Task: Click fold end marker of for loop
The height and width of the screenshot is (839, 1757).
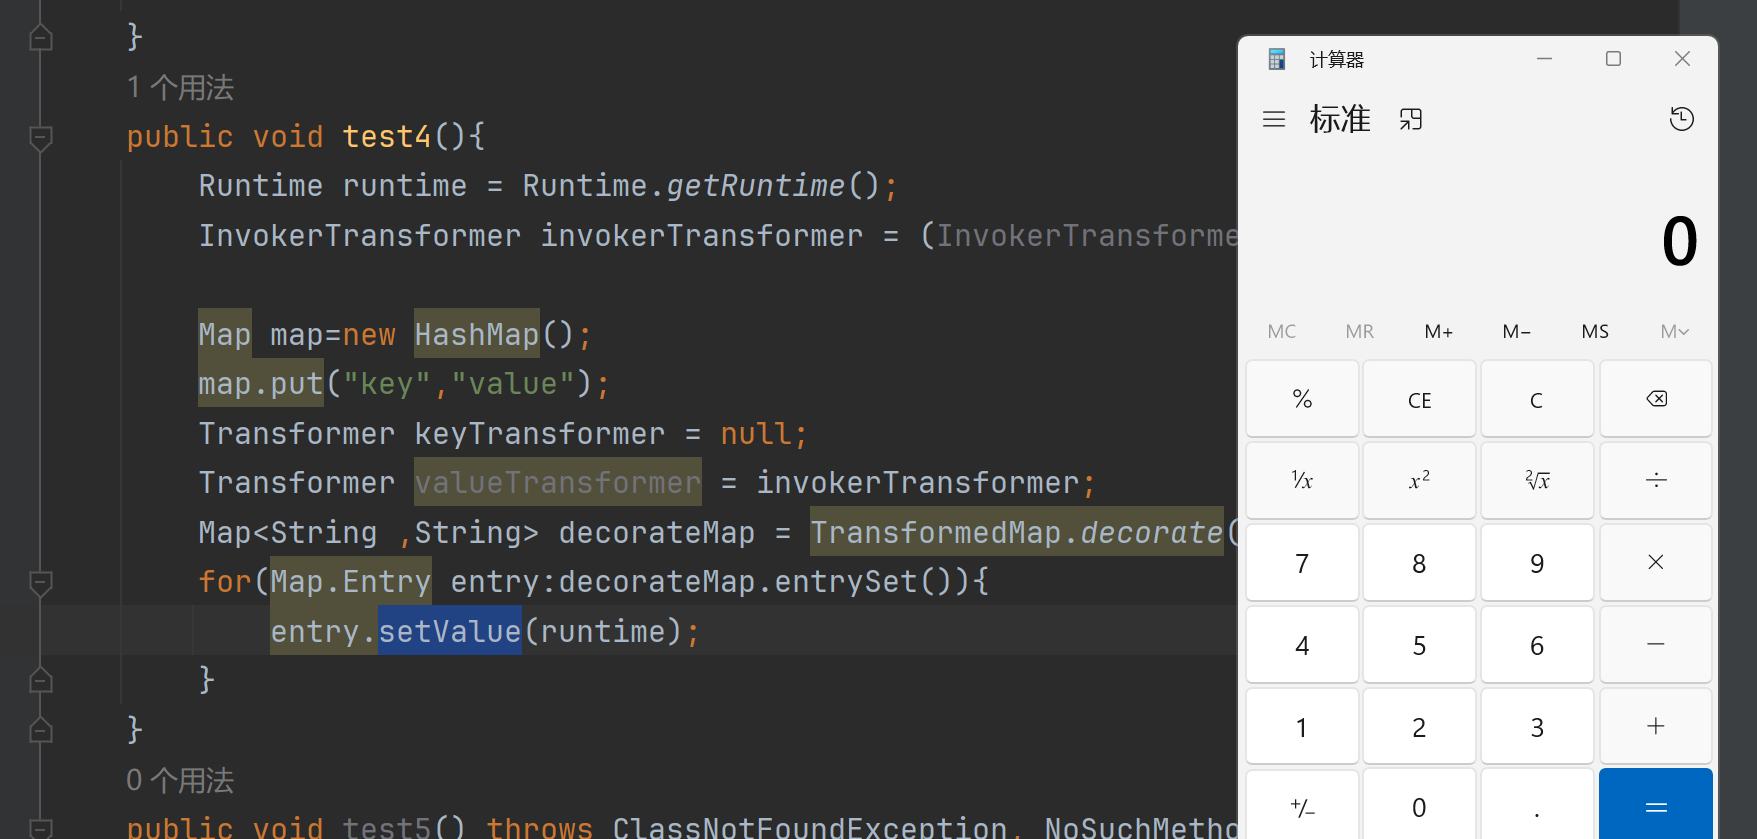Action: tap(41, 680)
